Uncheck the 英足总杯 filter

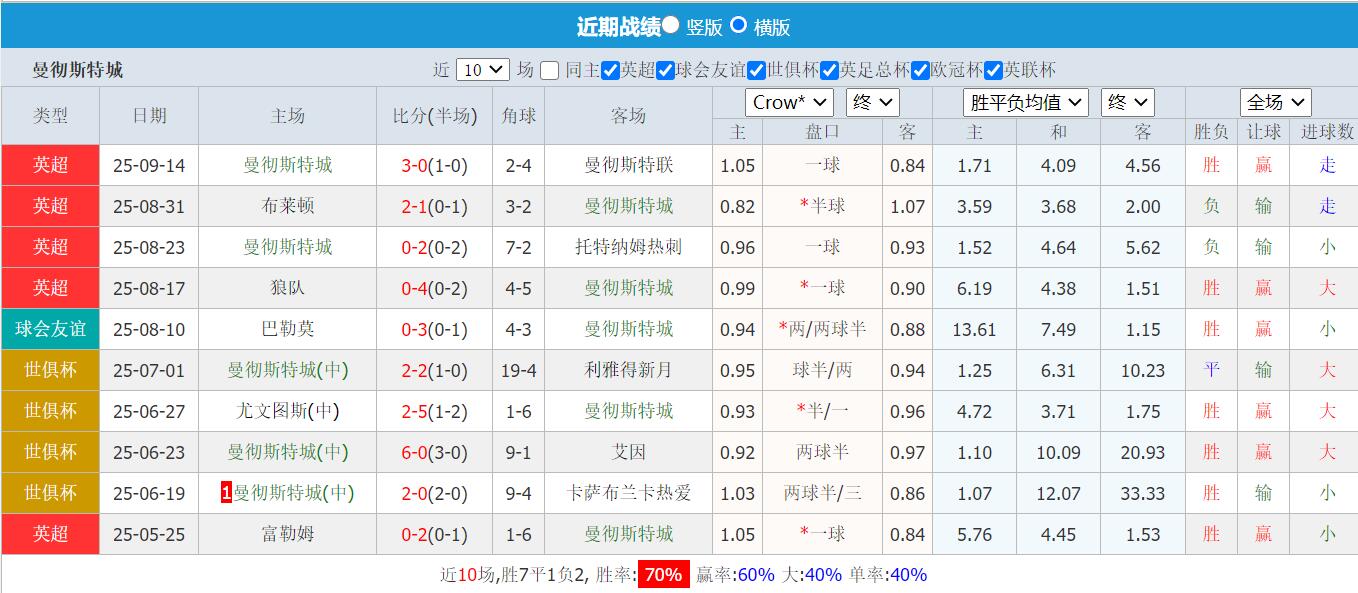pyautogui.click(x=827, y=71)
